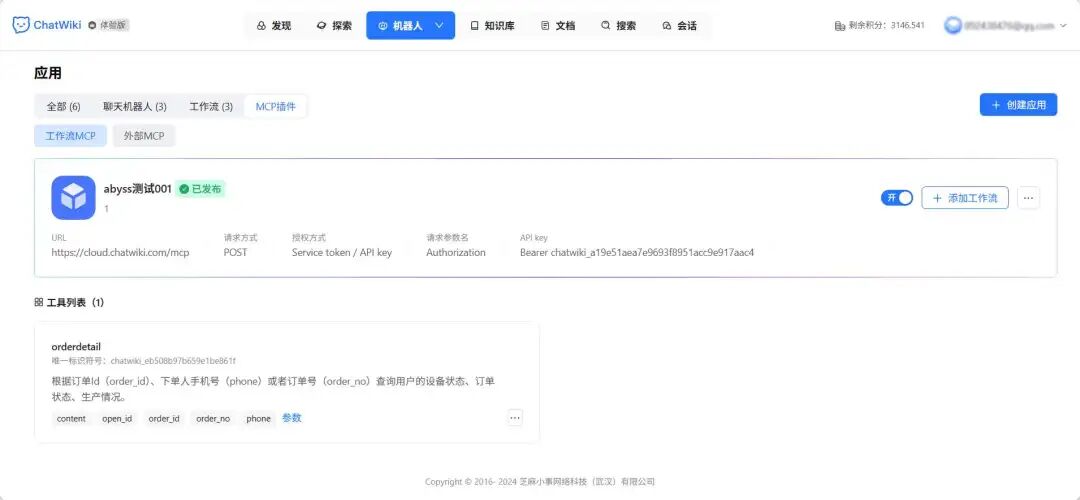Expand the 机器人 dropdown menu
The width and height of the screenshot is (1080, 500).
point(439,26)
